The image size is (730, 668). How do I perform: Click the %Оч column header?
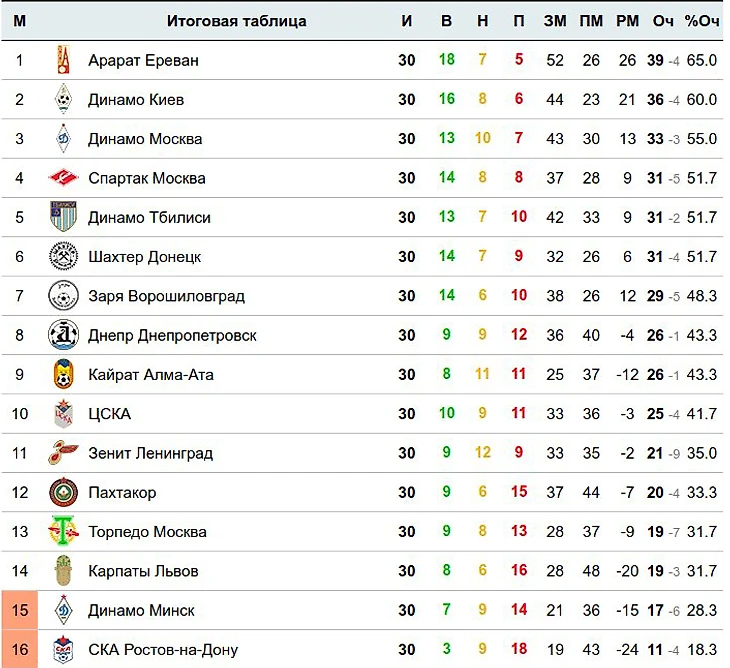(702, 21)
